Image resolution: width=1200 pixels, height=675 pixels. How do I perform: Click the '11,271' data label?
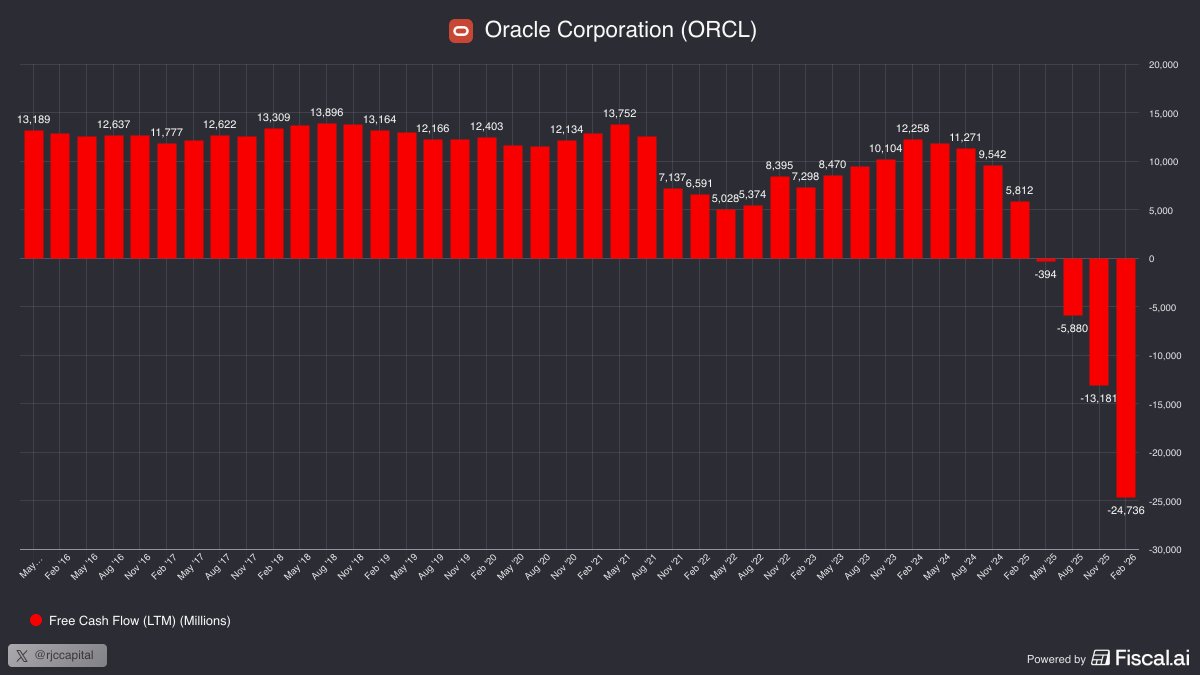pyautogui.click(x=966, y=138)
